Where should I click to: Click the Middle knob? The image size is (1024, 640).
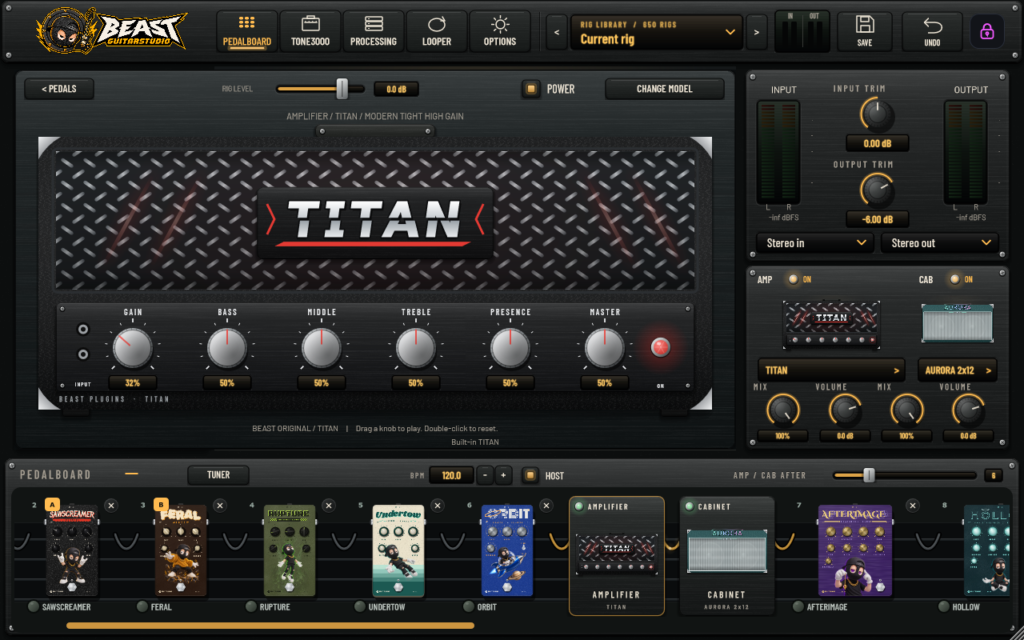click(x=321, y=347)
